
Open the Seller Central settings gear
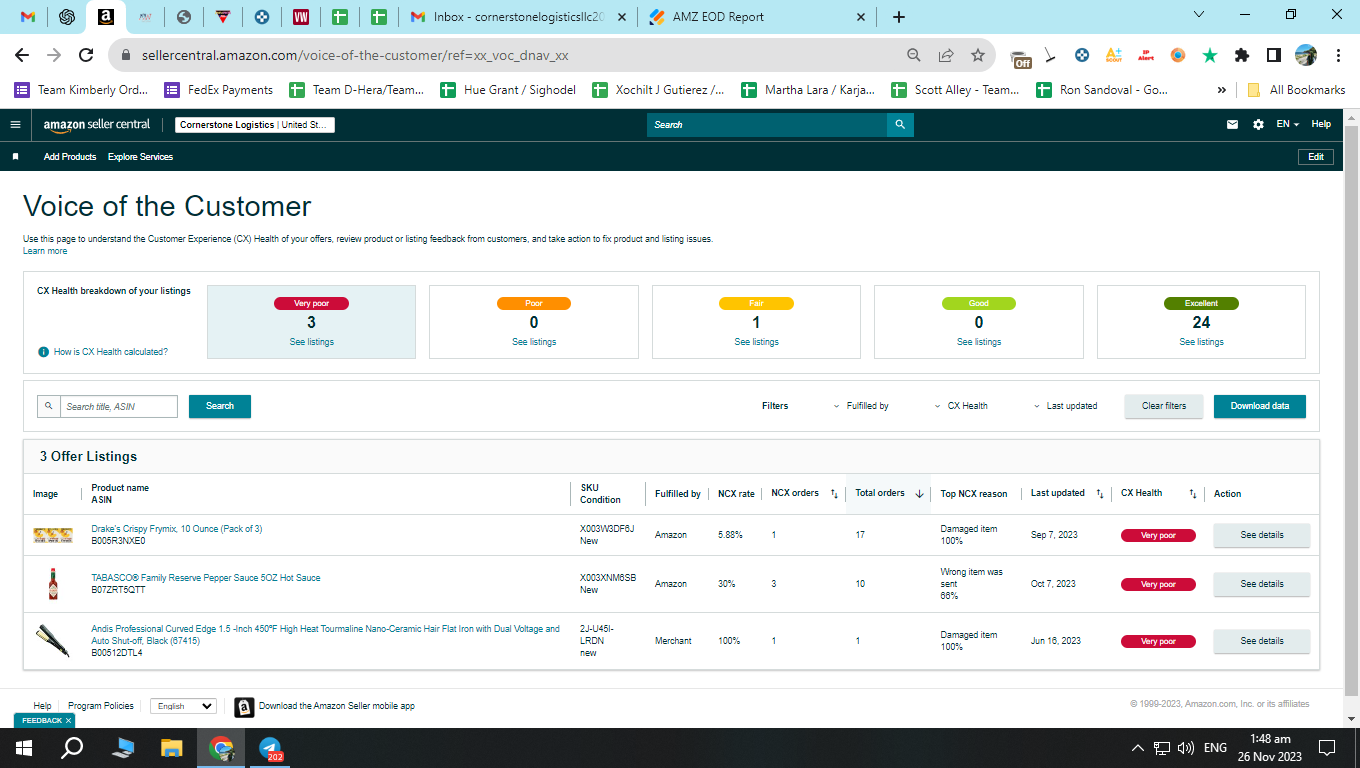coord(1258,125)
